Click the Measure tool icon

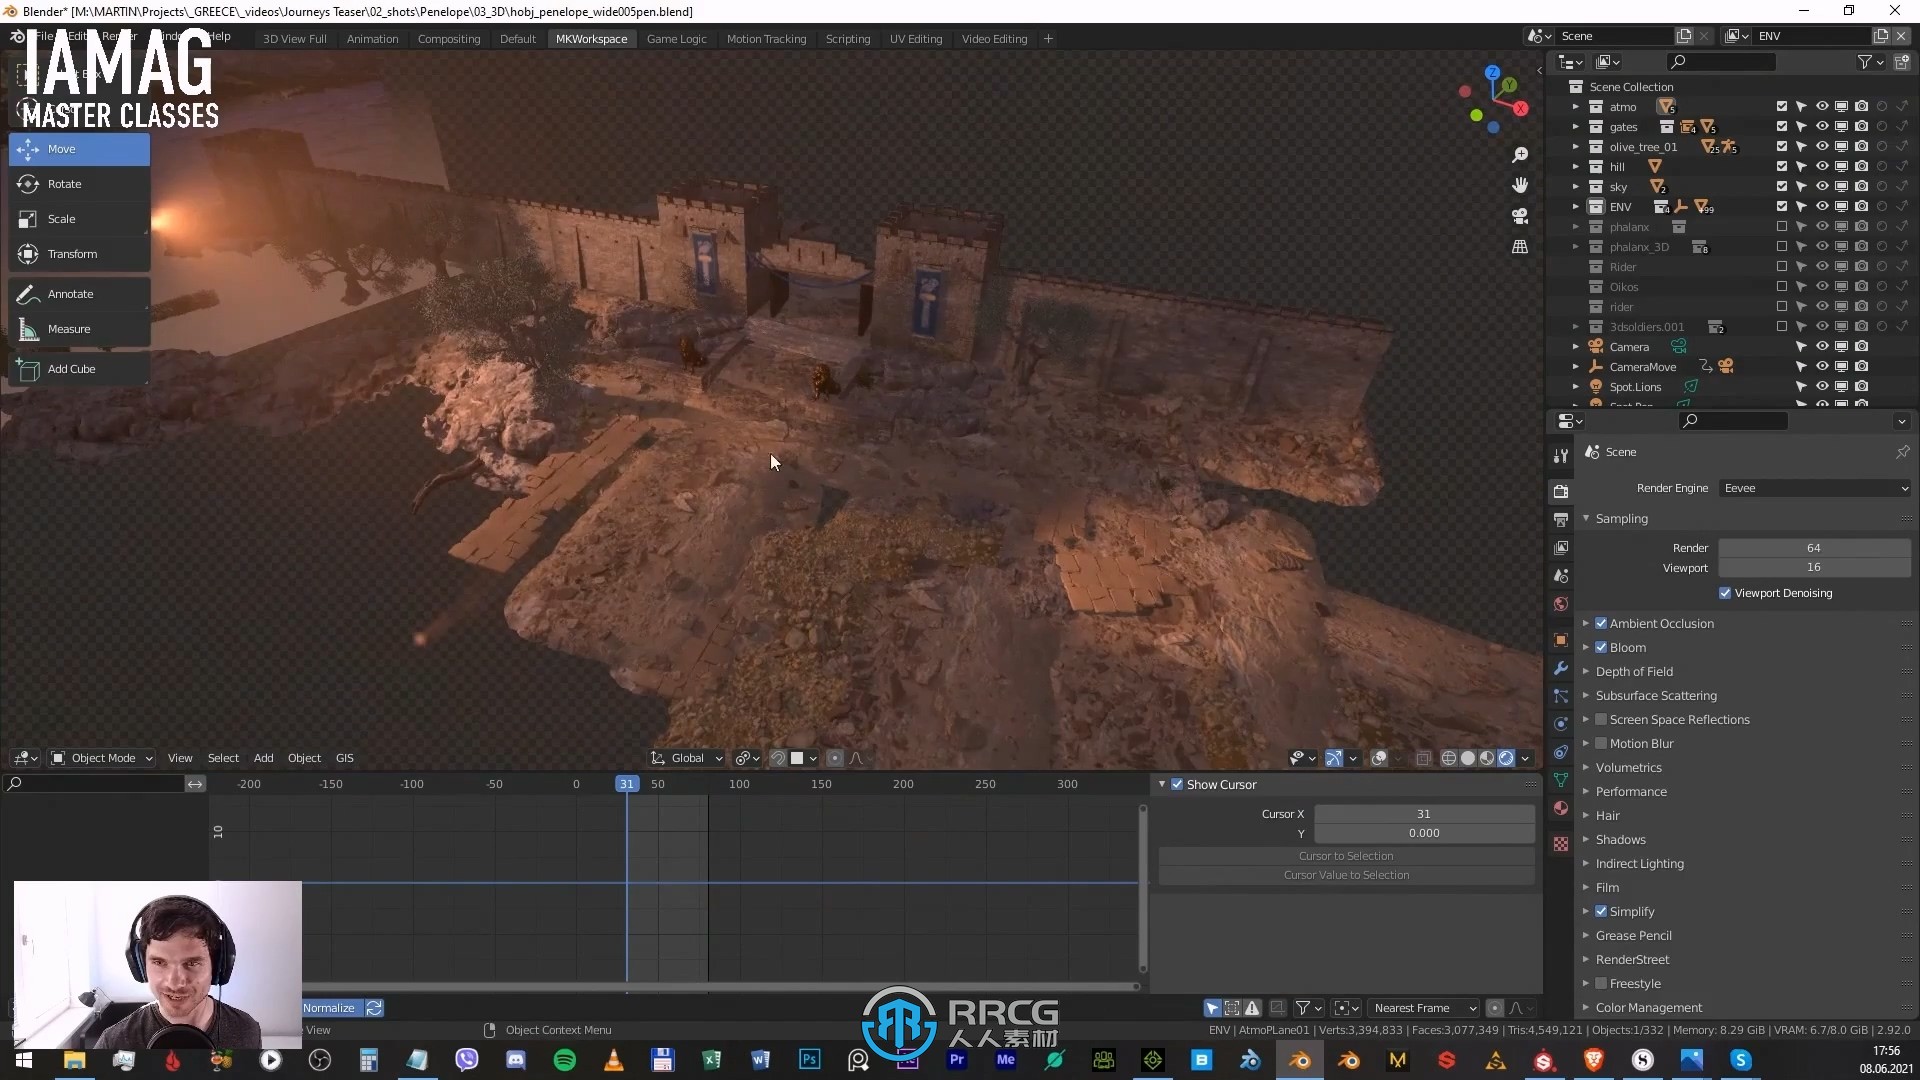click(x=28, y=327)
